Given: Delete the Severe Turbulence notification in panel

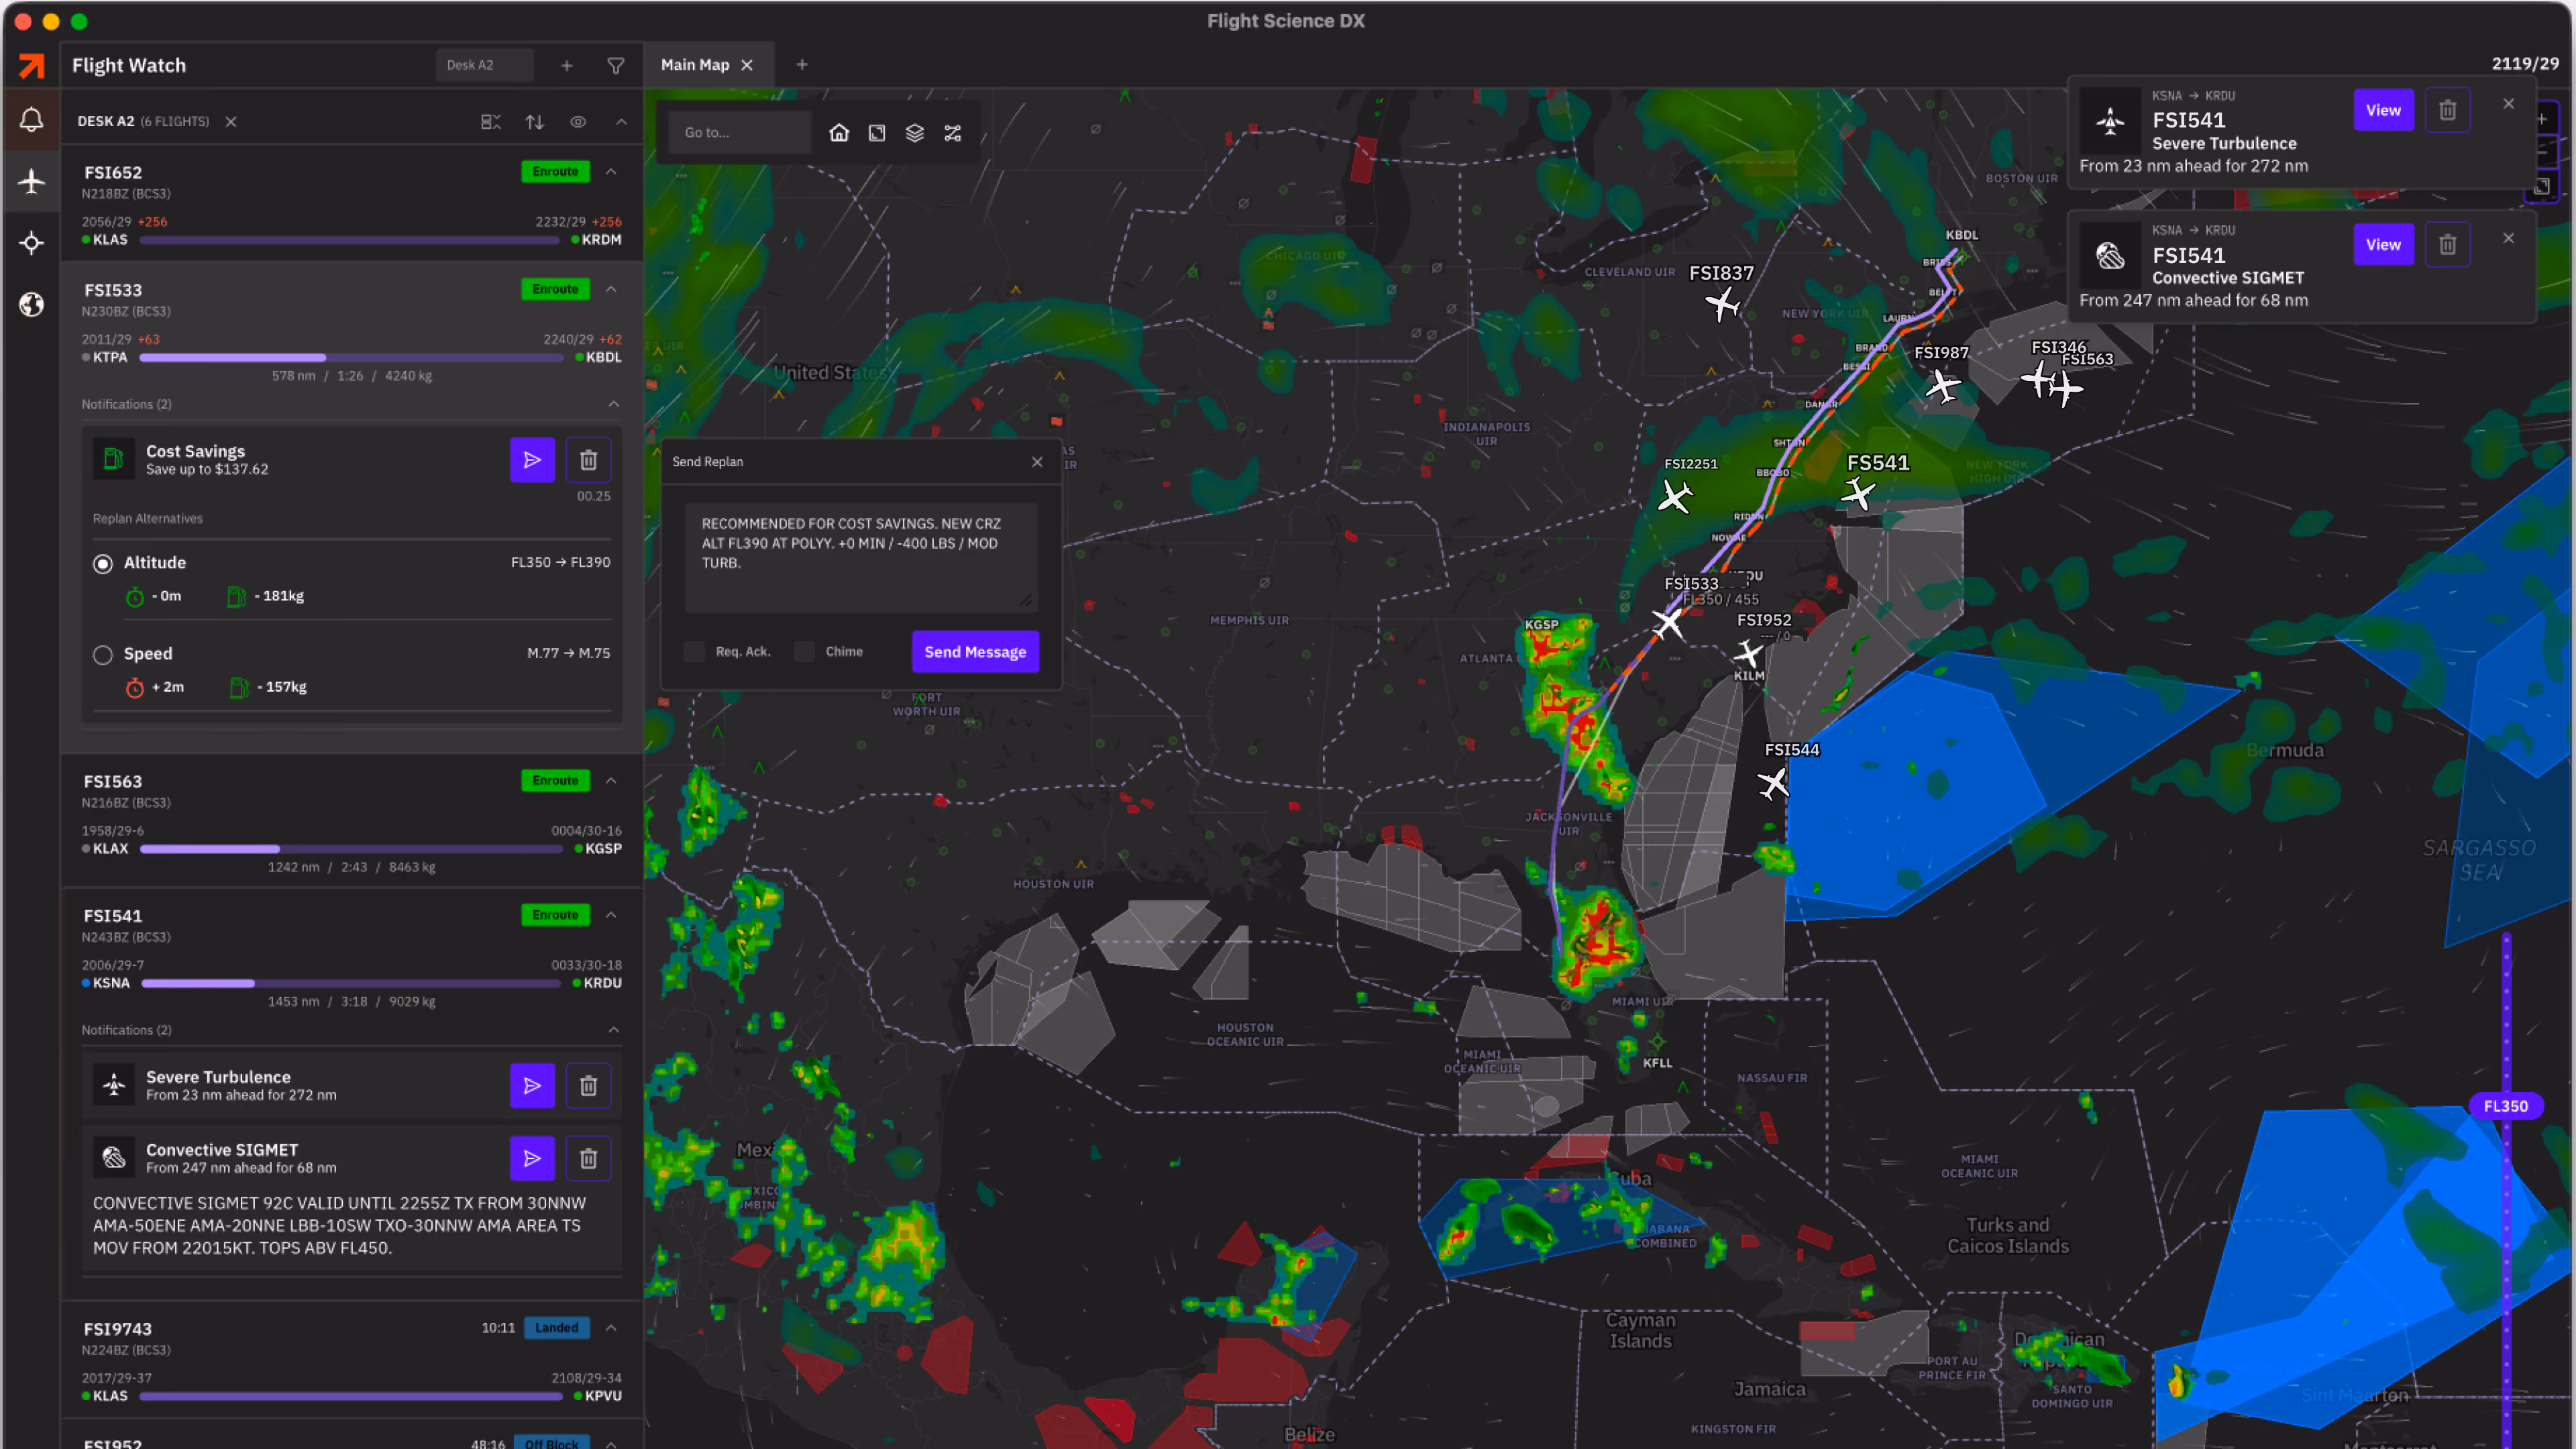Looking at the screenshot, I should (x=588, y=1086).
